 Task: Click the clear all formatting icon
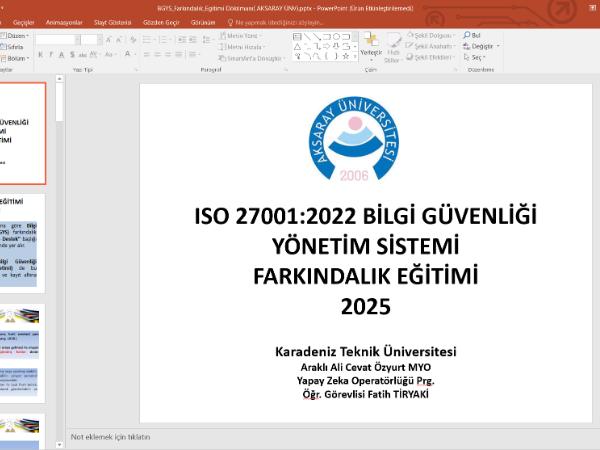(133, 39)
